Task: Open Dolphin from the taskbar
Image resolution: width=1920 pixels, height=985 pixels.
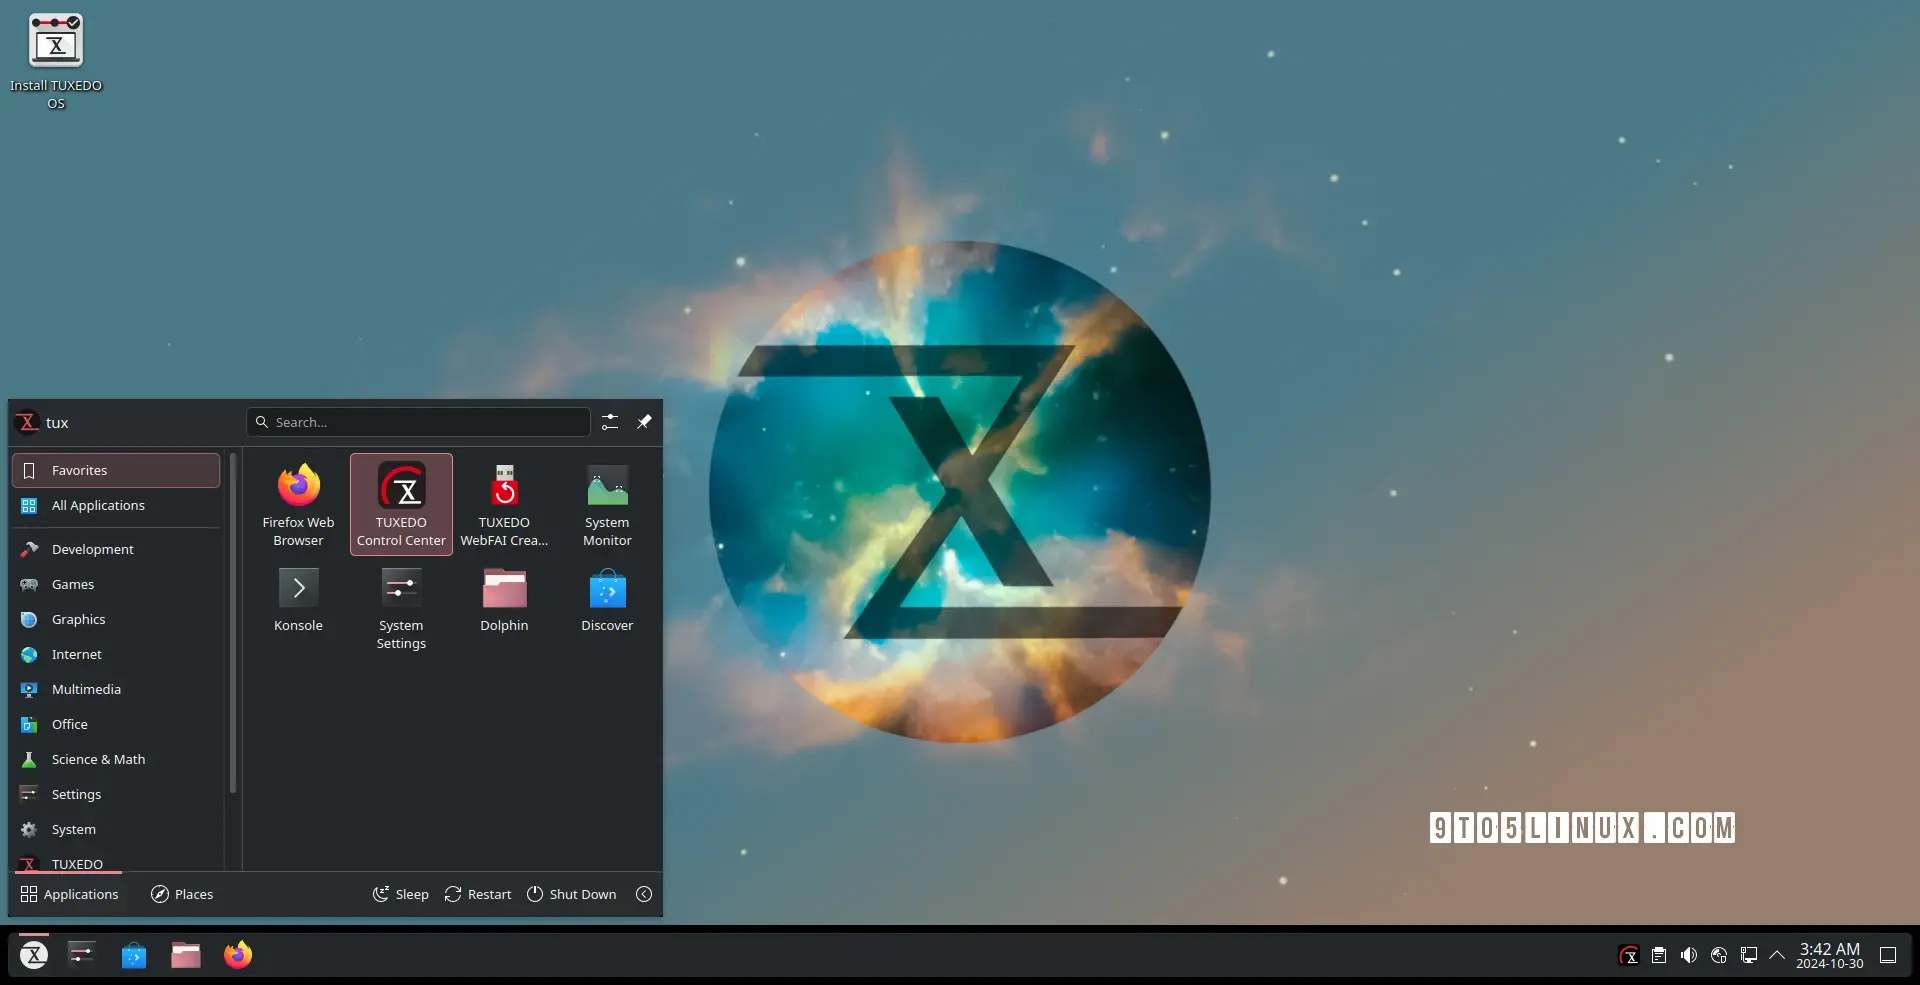Action: pyautogui.click(x=186, y=955)
